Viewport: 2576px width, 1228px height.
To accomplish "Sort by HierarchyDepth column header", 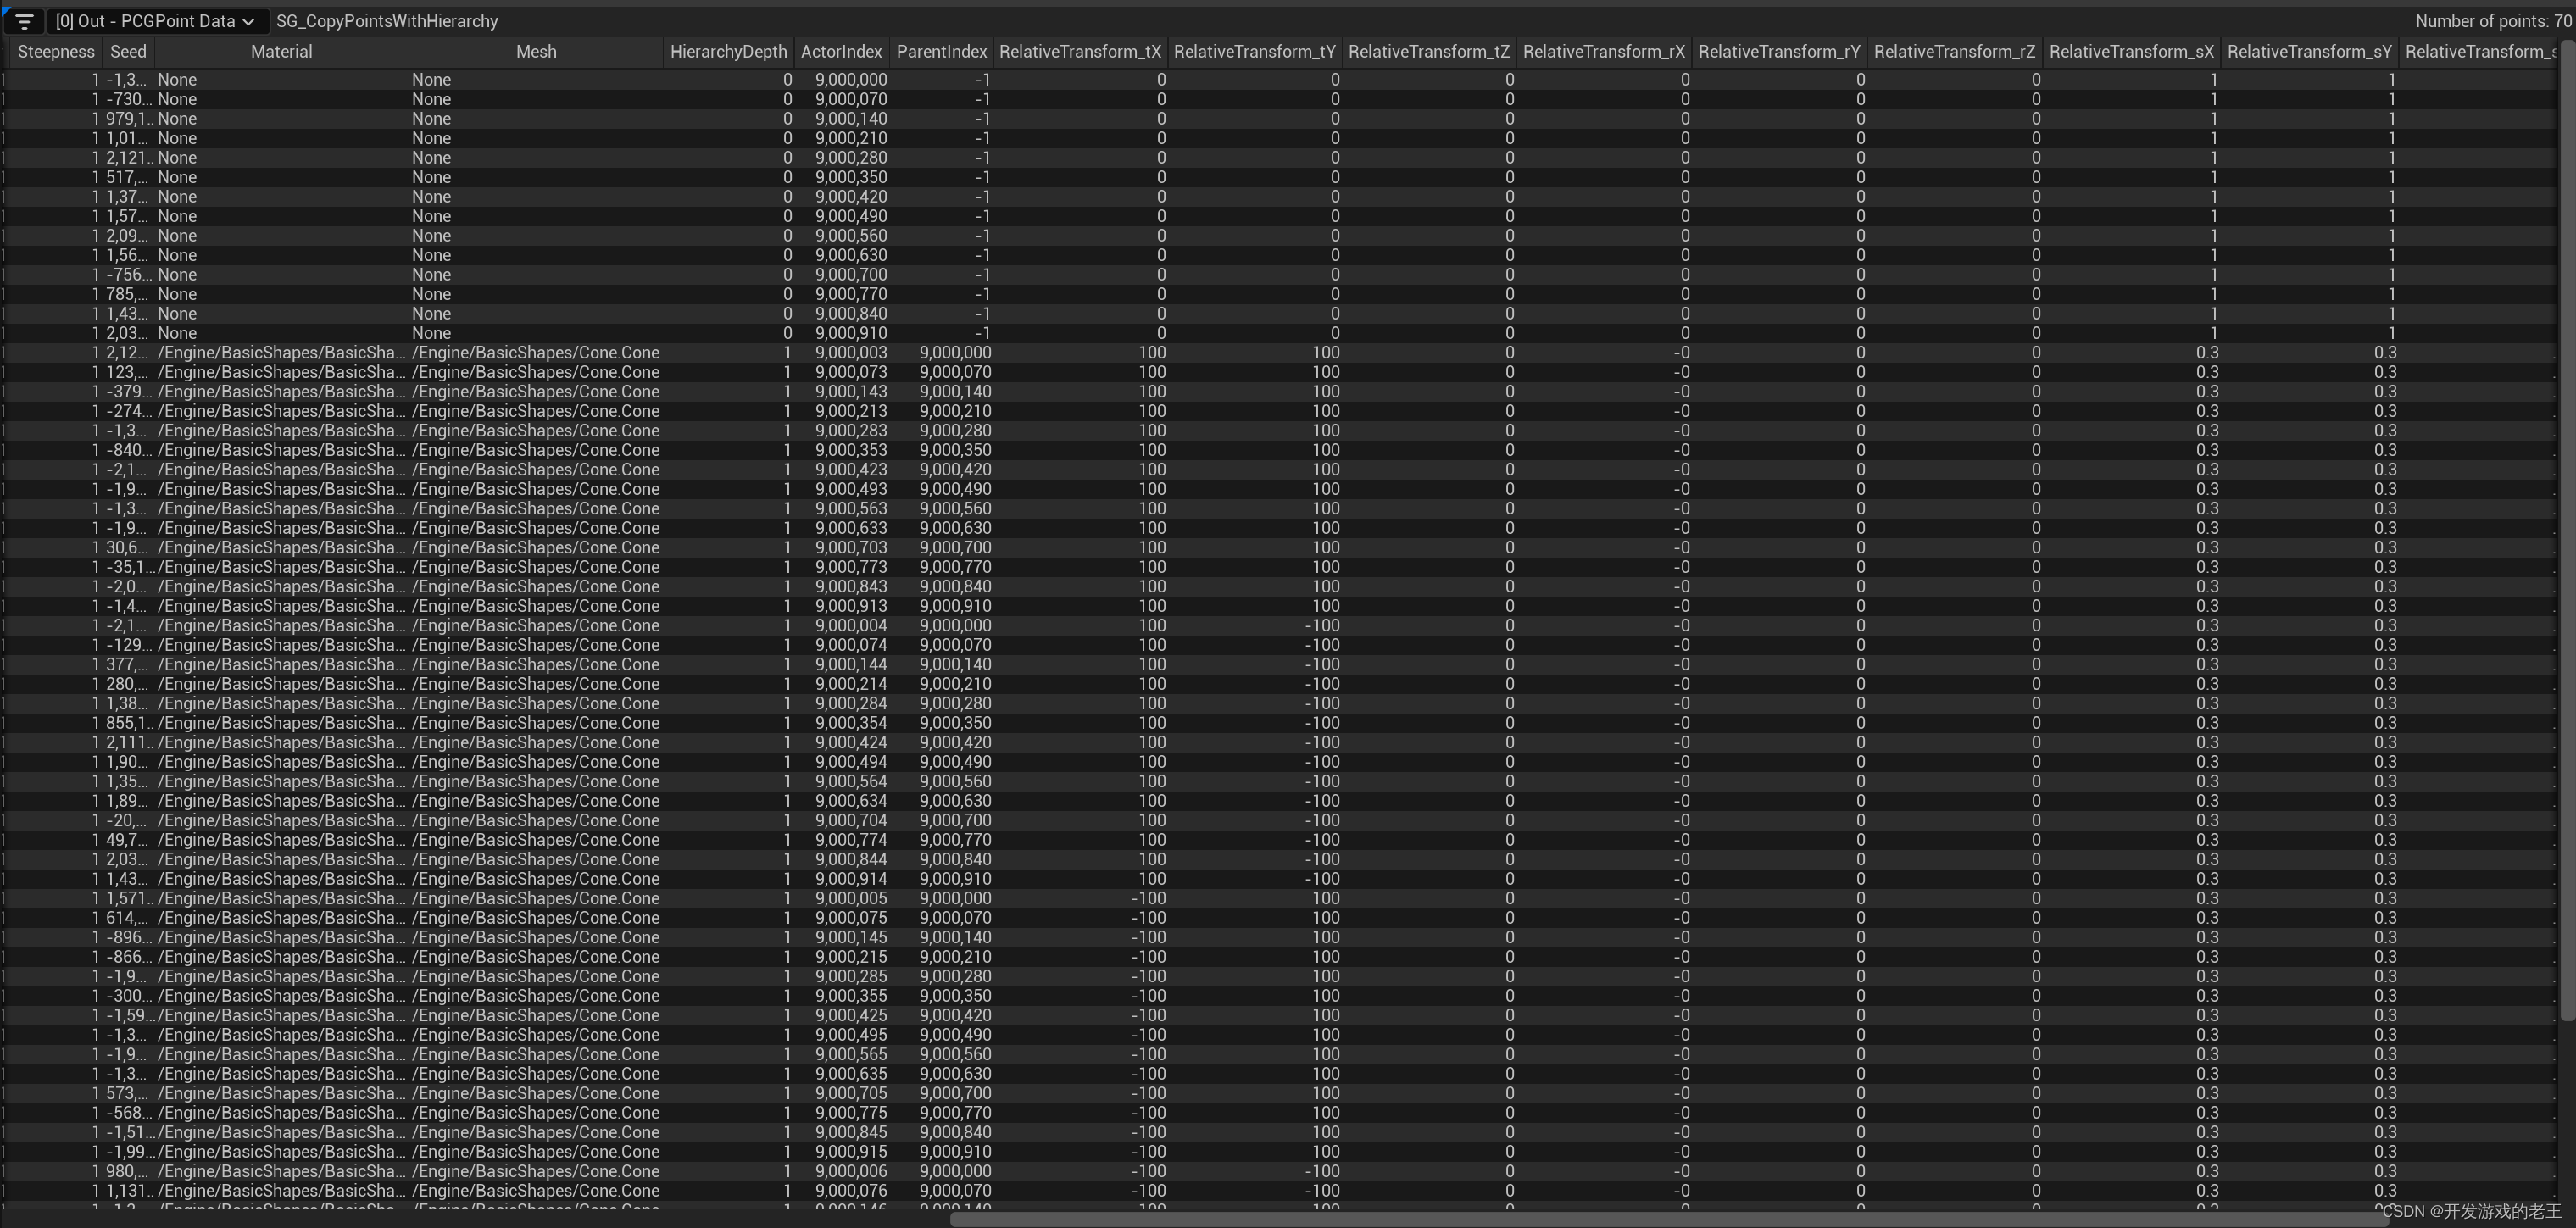I will click(728, 52).
